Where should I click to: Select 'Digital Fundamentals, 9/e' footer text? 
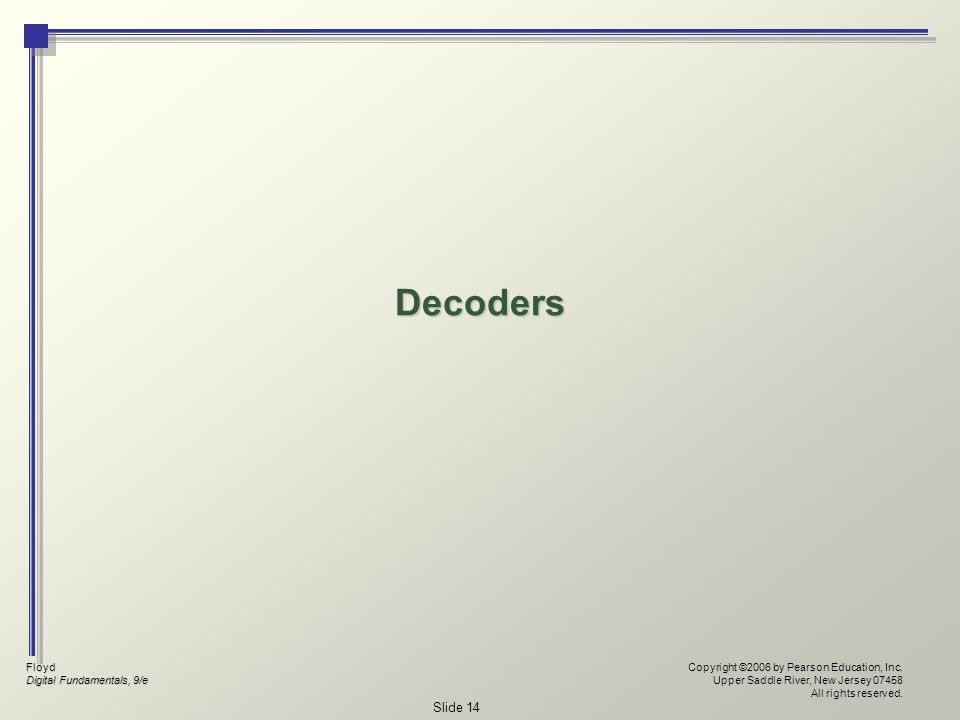click(87, 680)
